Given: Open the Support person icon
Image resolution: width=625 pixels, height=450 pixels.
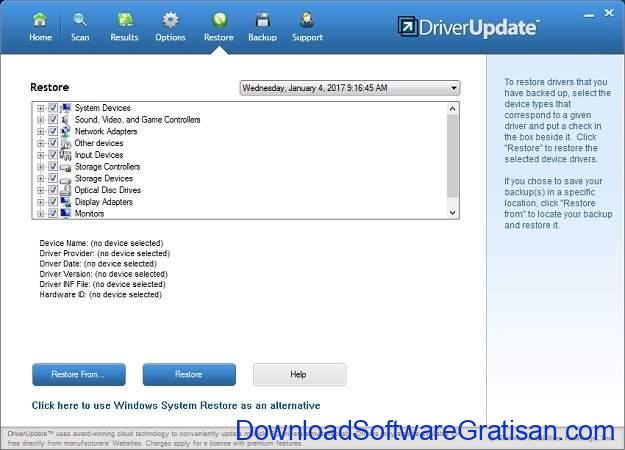Looking at the screenshot, I should 307,20.
